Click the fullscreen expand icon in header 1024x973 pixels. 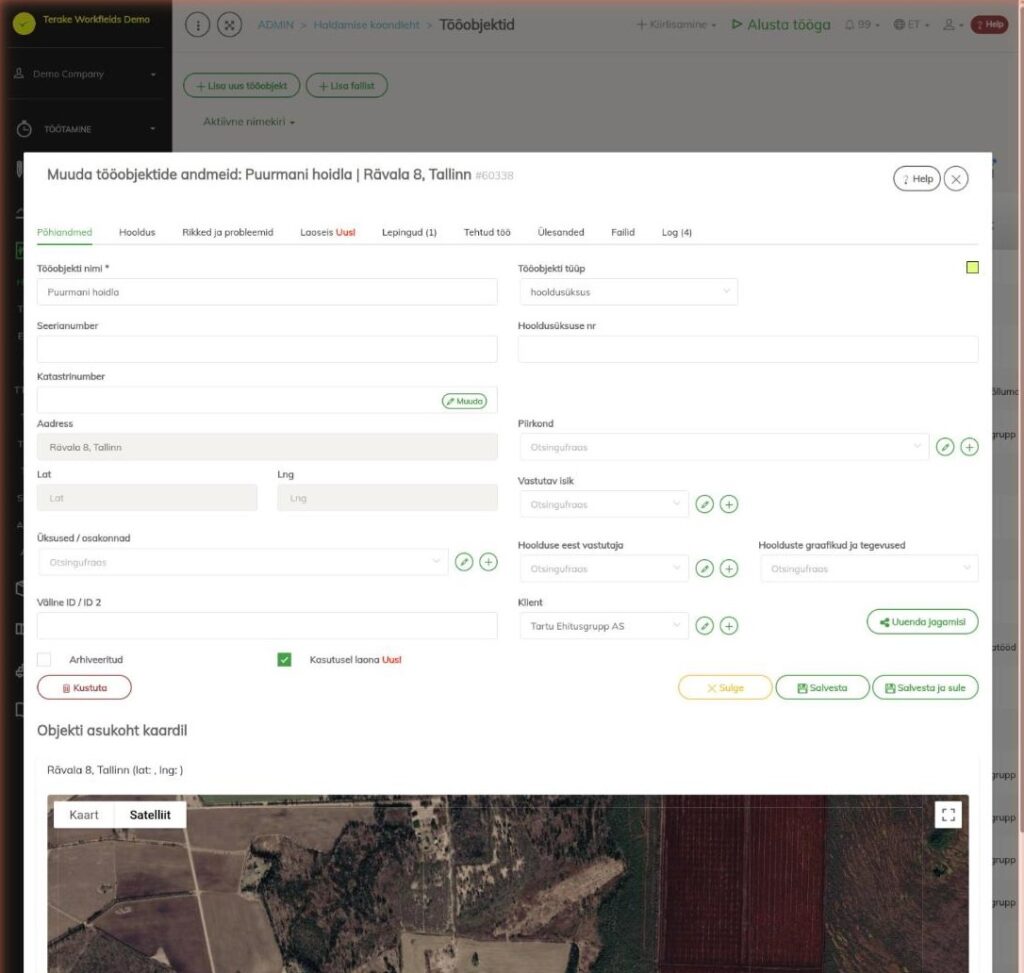(229, 25)
